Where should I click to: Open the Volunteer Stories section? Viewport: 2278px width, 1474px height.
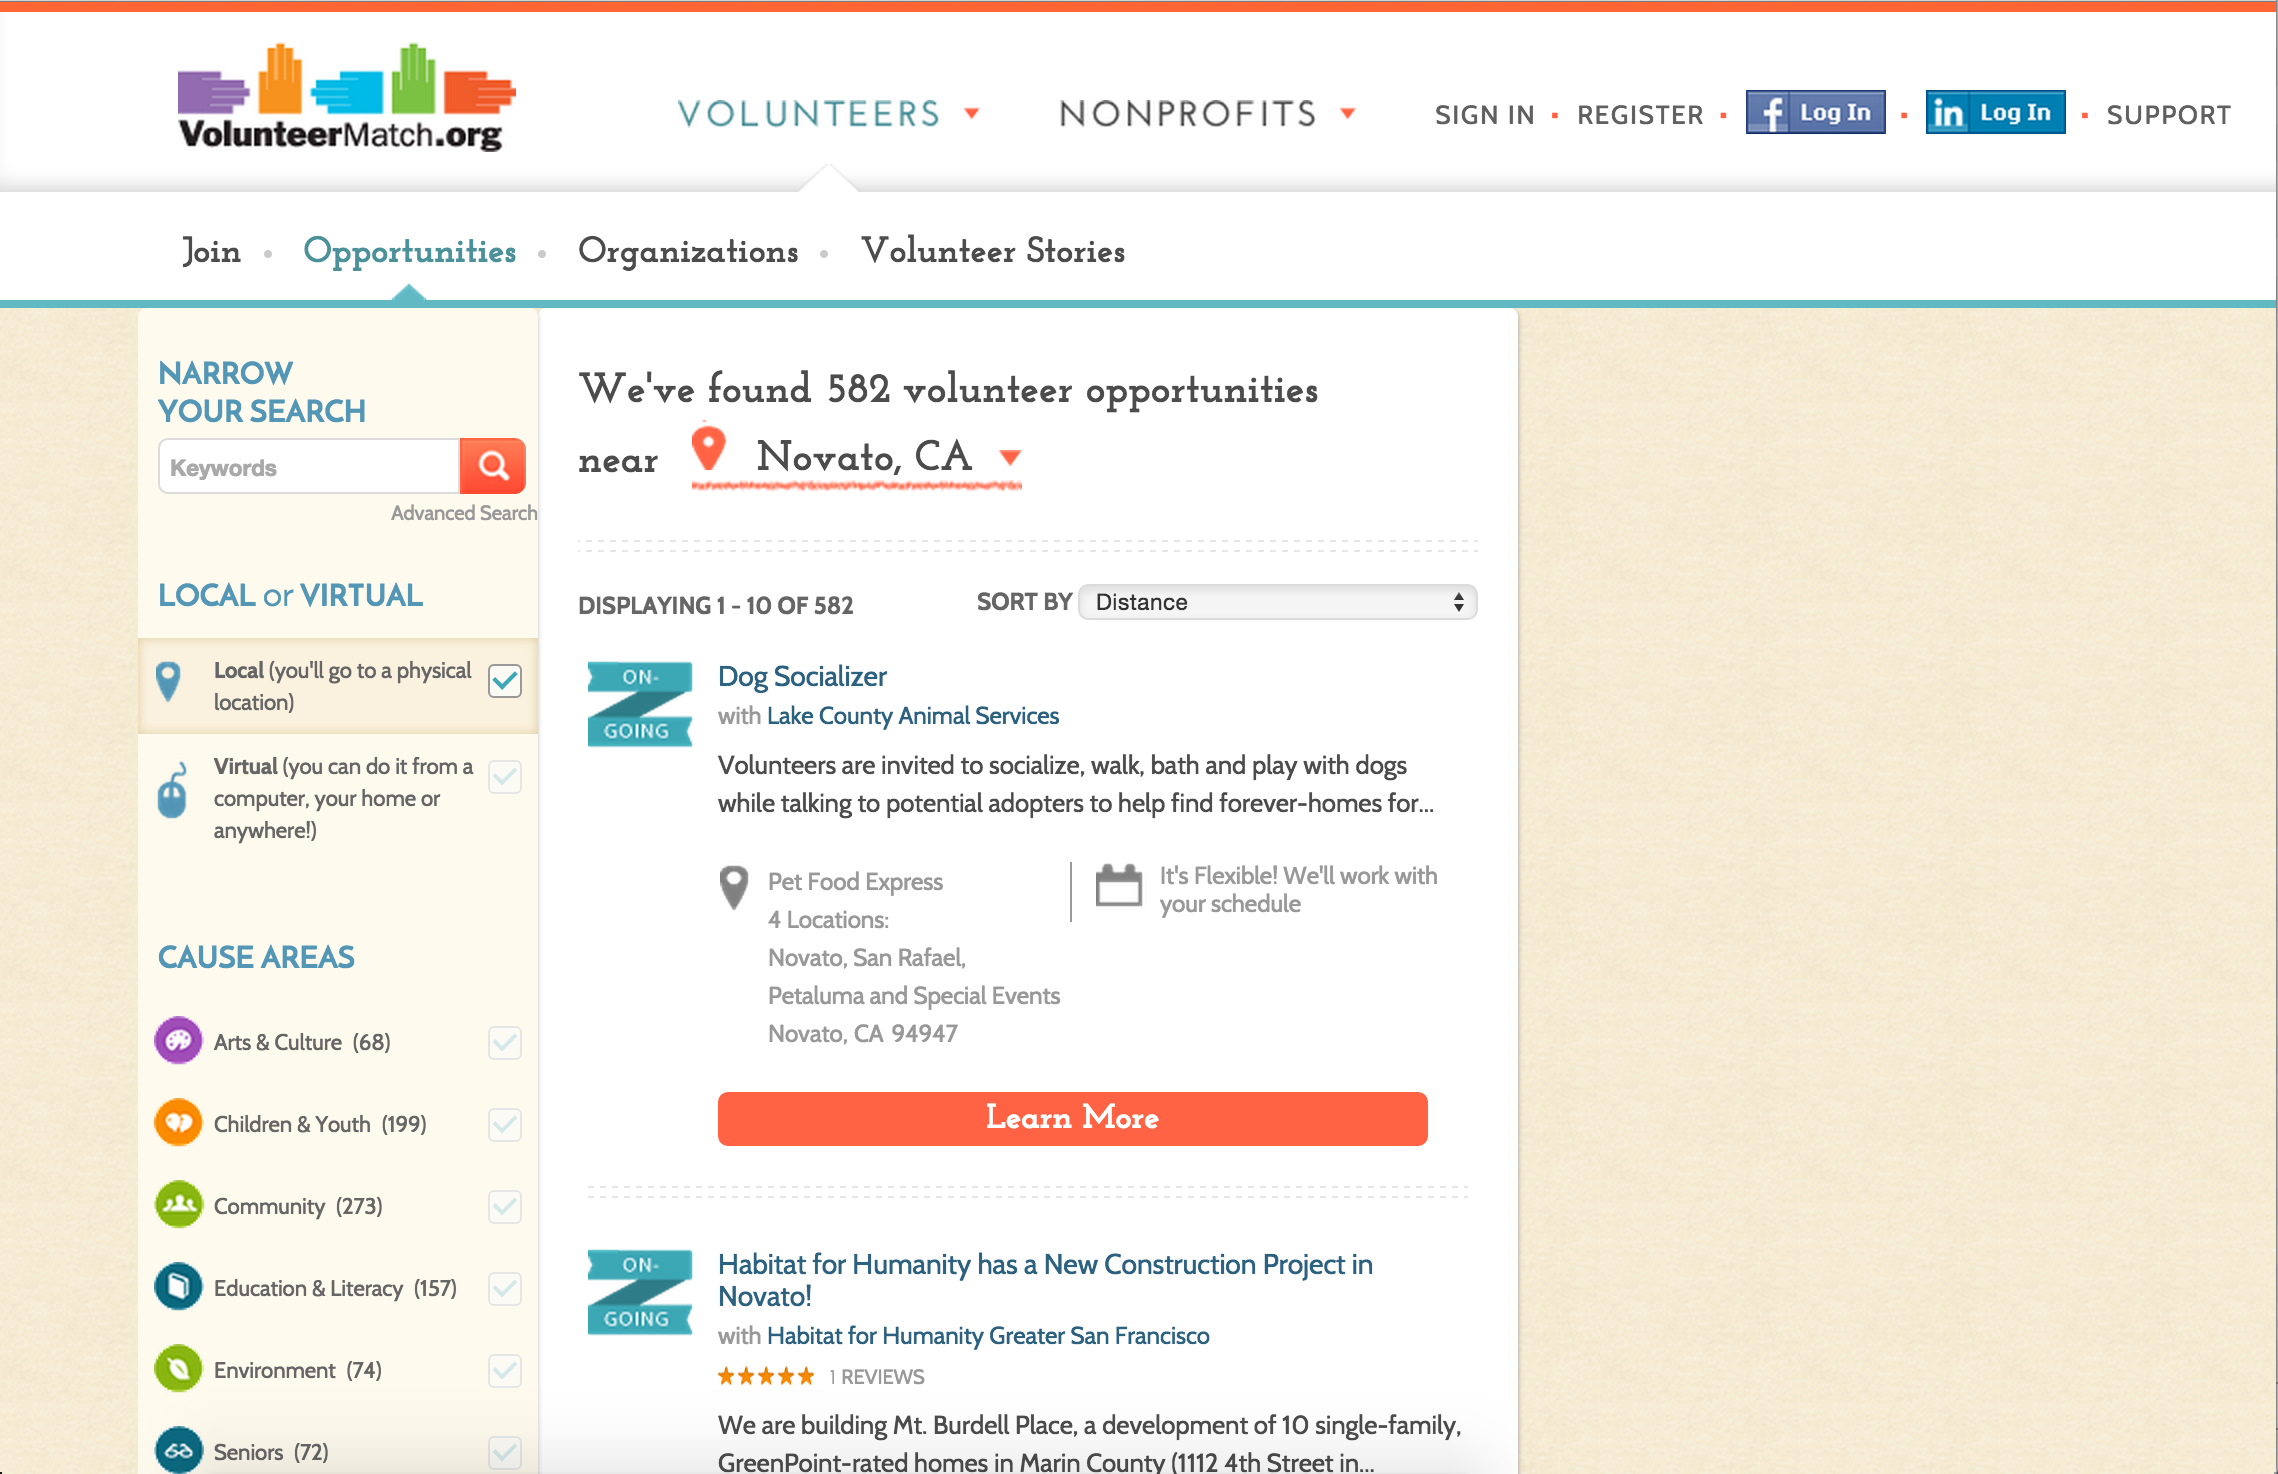(995, 252)
